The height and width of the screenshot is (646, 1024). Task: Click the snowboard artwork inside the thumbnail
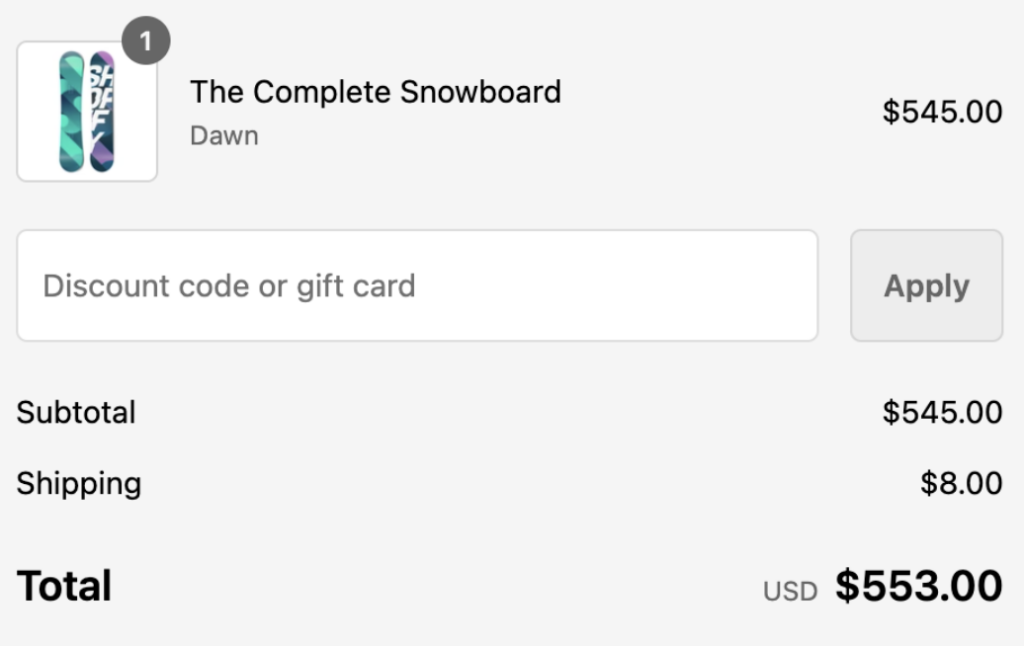coord(86,110)
